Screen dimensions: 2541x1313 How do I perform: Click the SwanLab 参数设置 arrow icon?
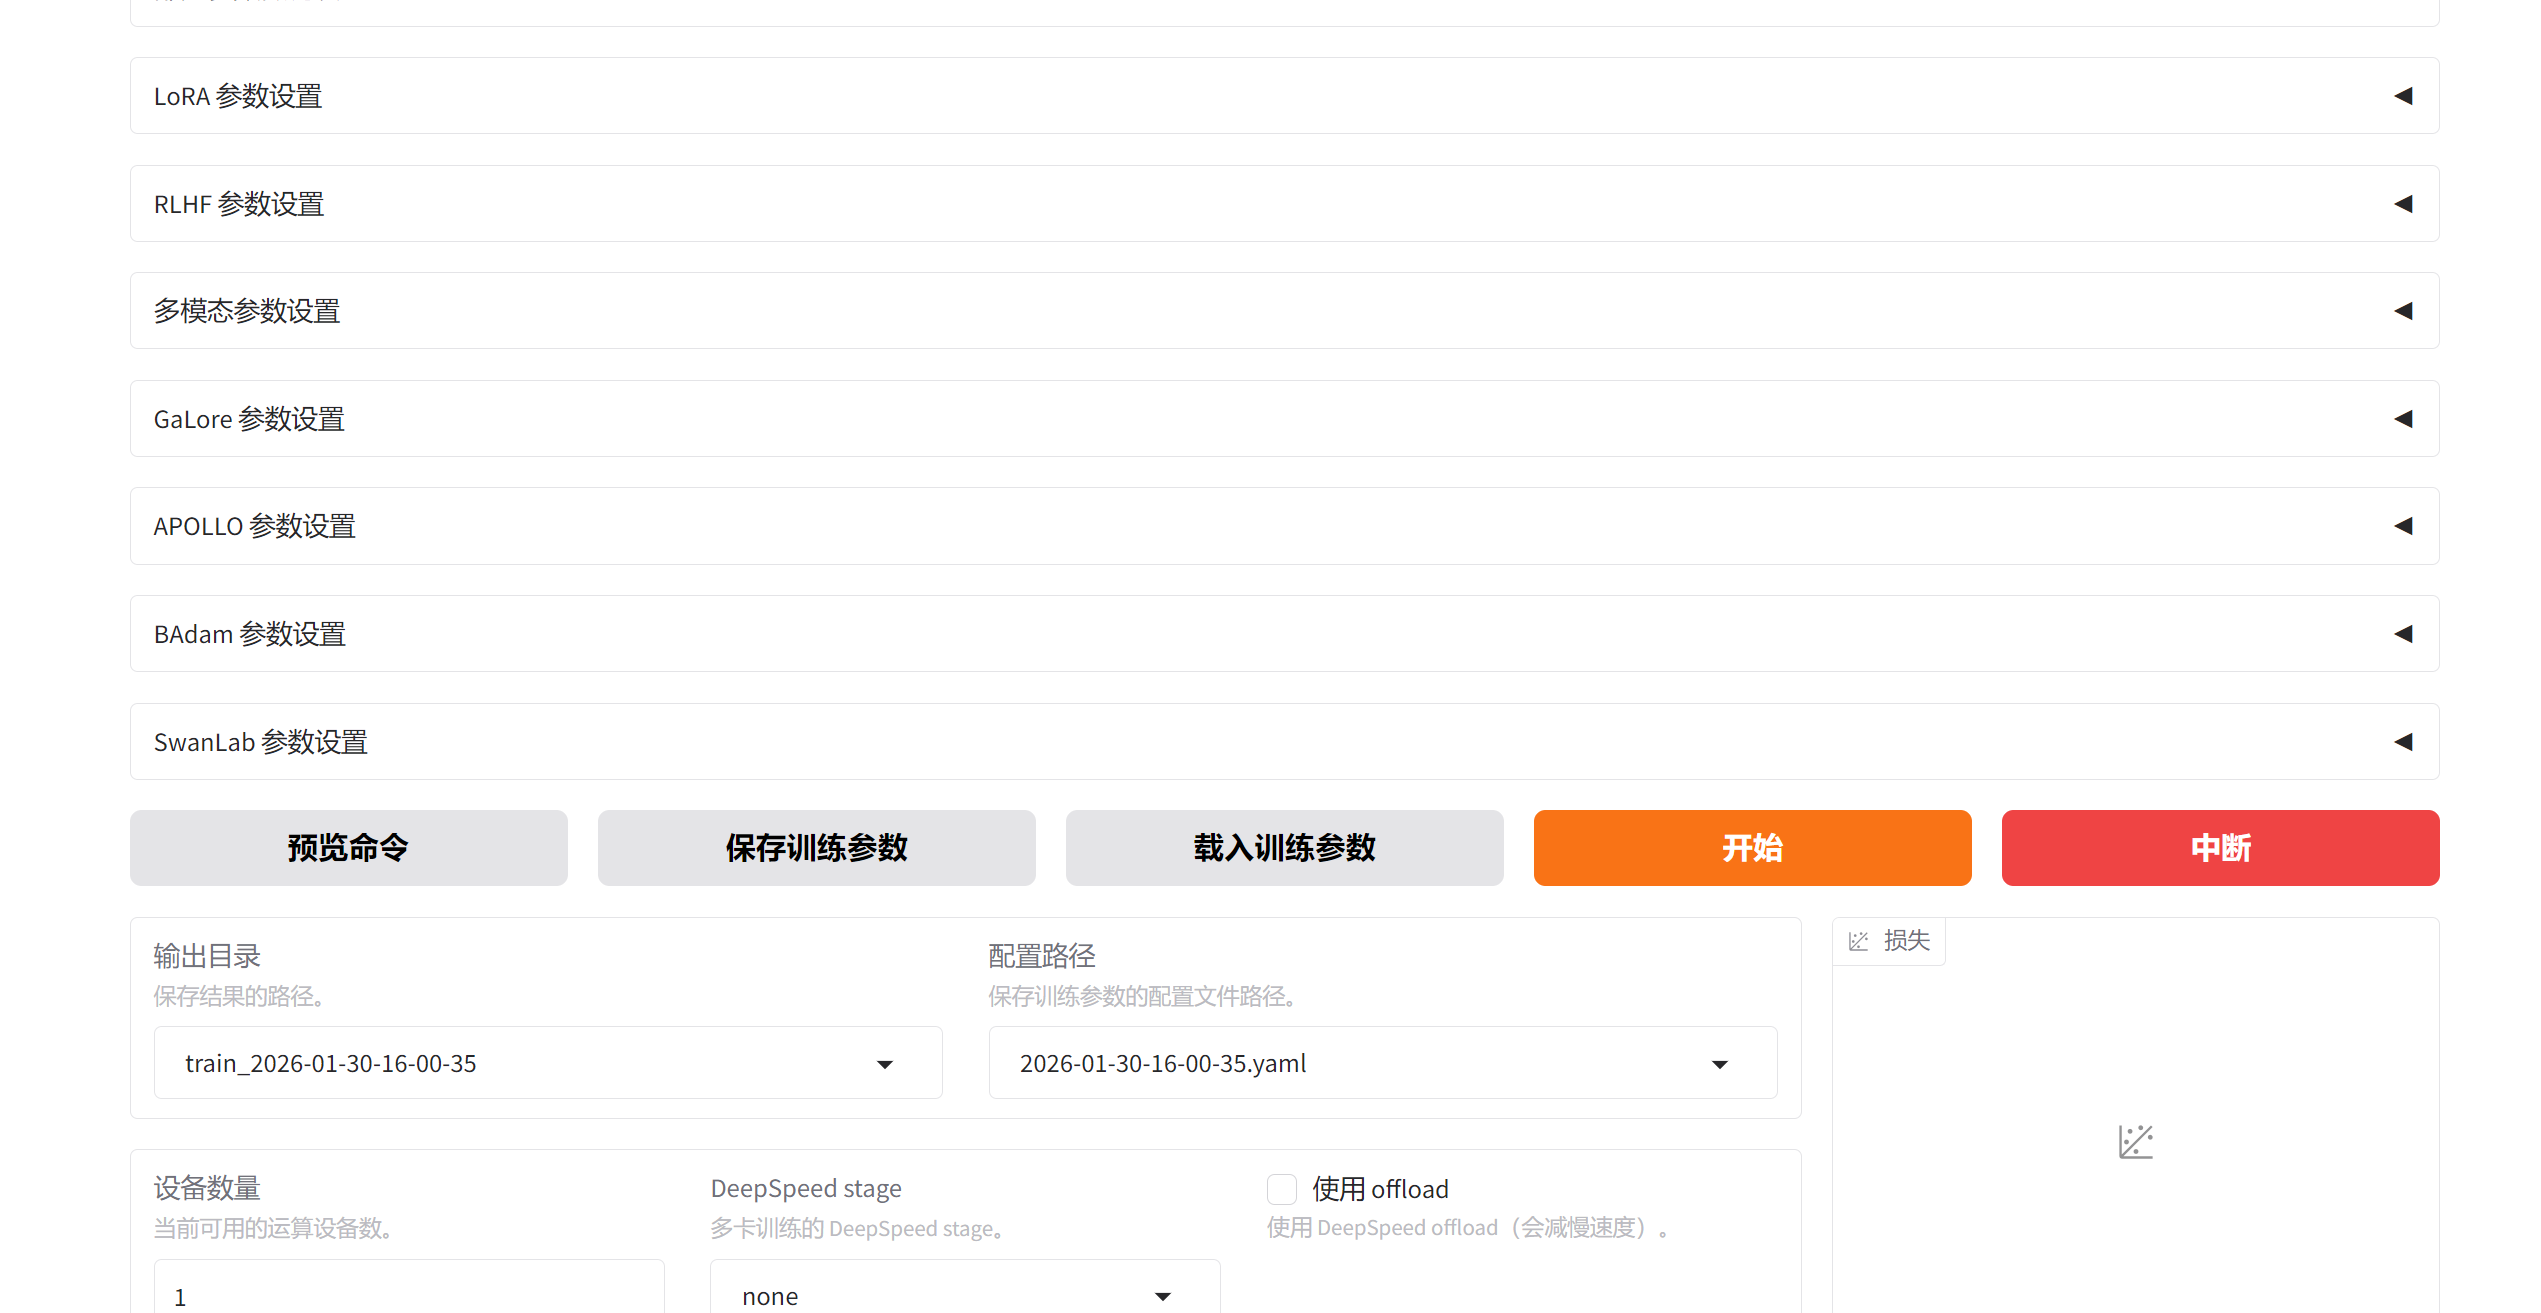click(x=2403, y=742)
